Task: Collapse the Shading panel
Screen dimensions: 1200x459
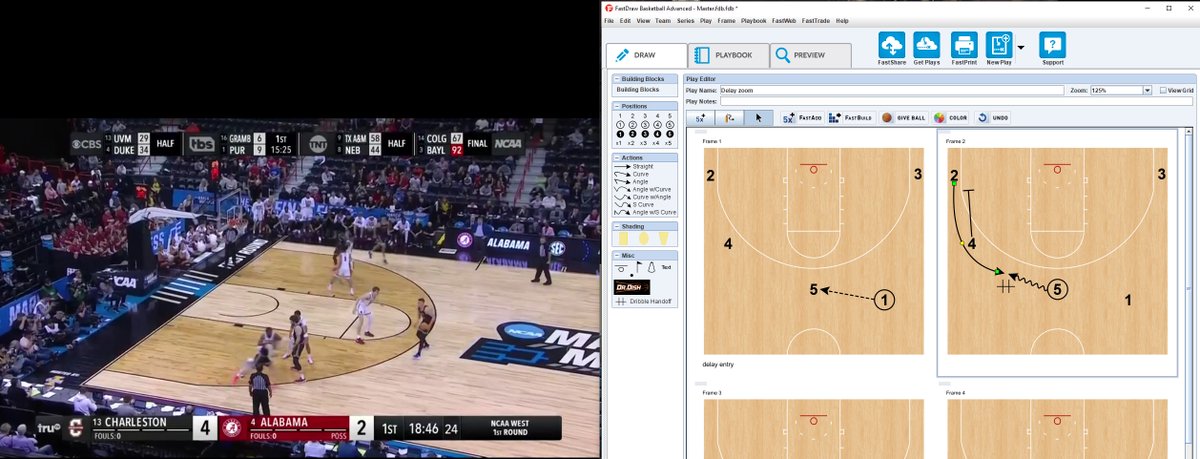Action: (x=617, y=226)
